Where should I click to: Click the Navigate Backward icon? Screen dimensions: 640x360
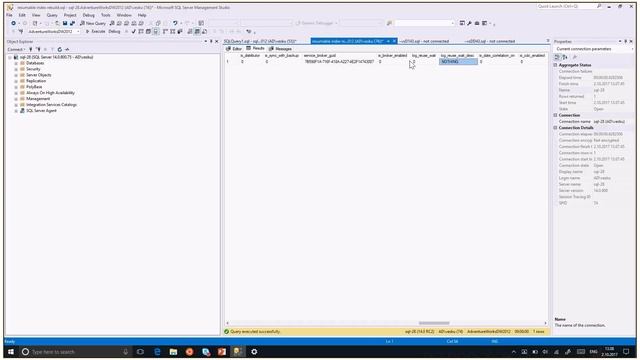13,23
